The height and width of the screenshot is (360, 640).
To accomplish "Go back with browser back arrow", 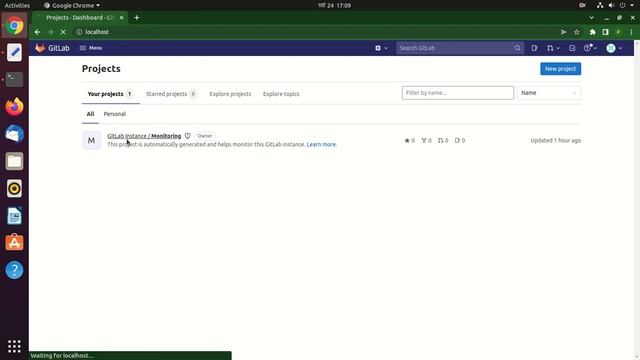I will pos(38,32).
